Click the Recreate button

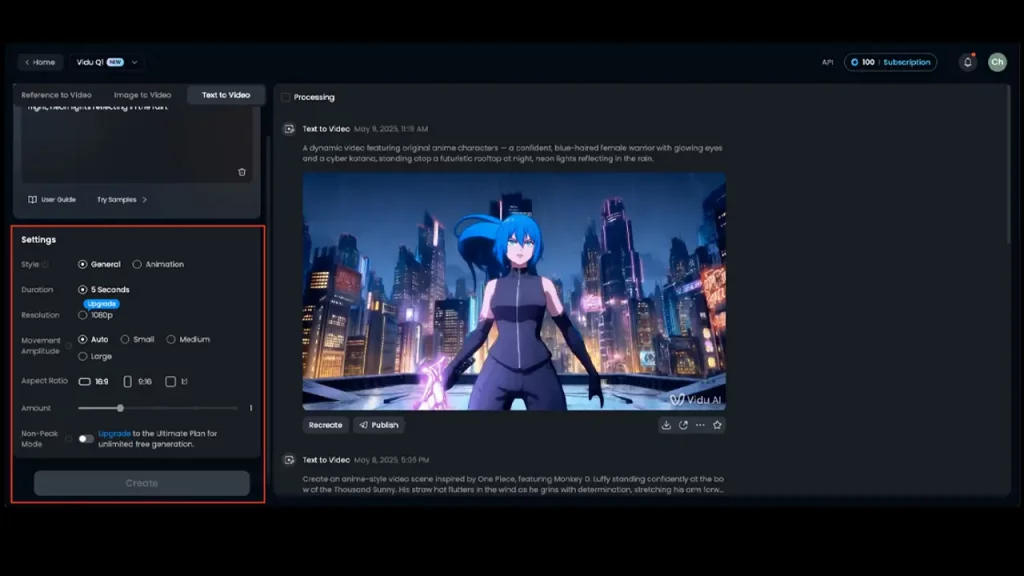325,425
